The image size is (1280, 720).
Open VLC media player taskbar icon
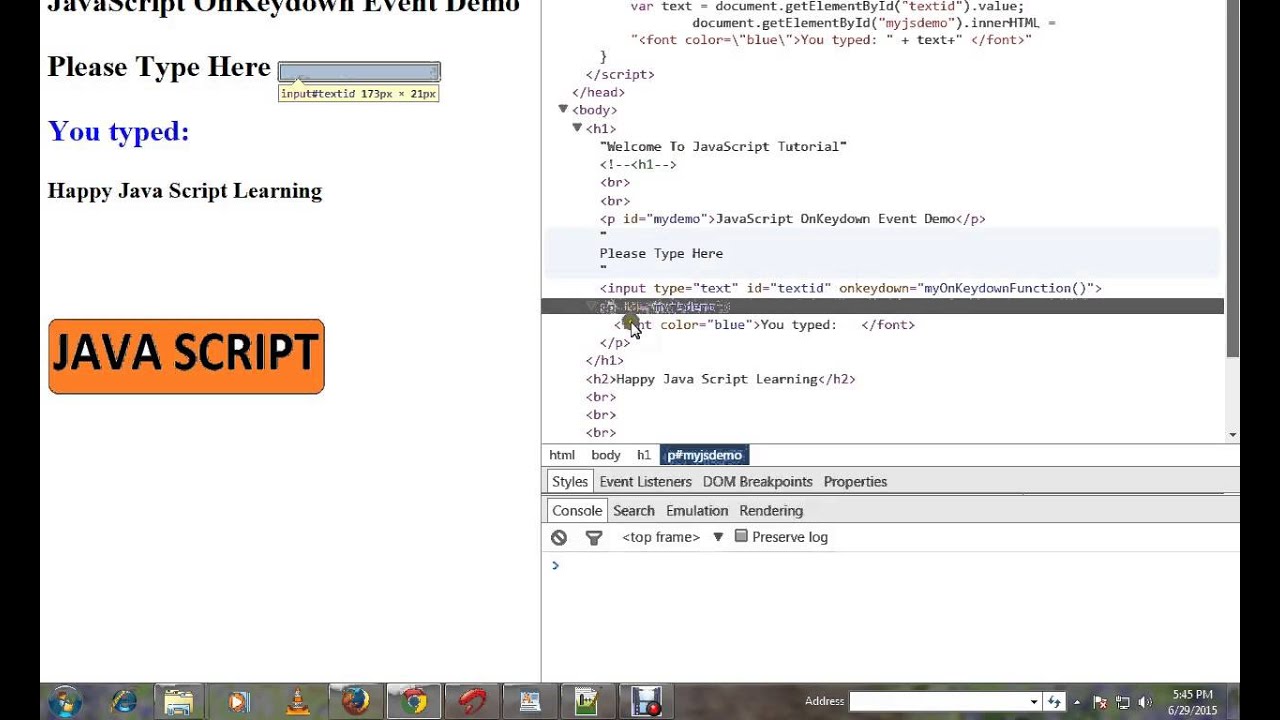(297, 701)
